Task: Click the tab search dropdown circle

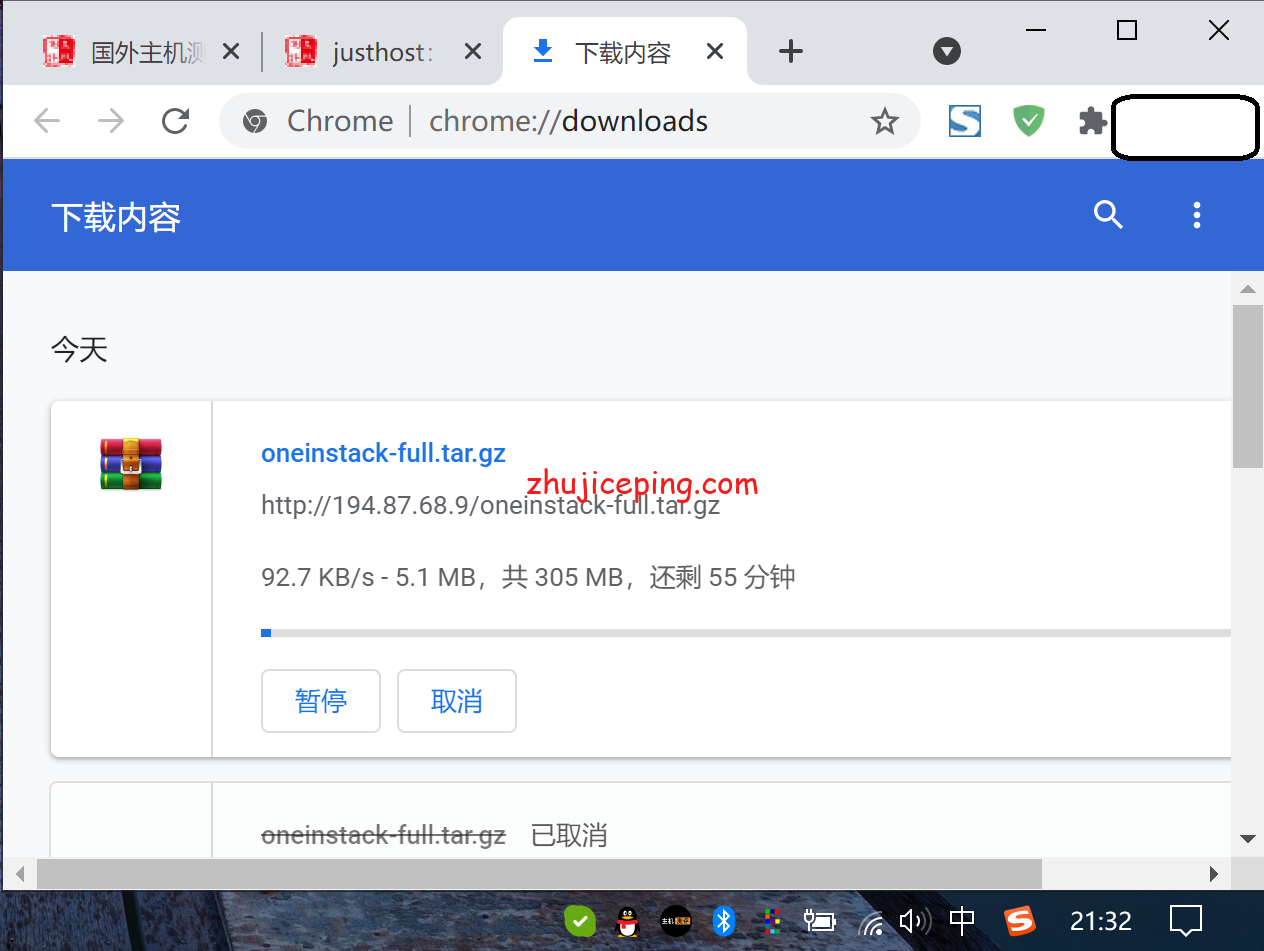Action: [946, 51]
